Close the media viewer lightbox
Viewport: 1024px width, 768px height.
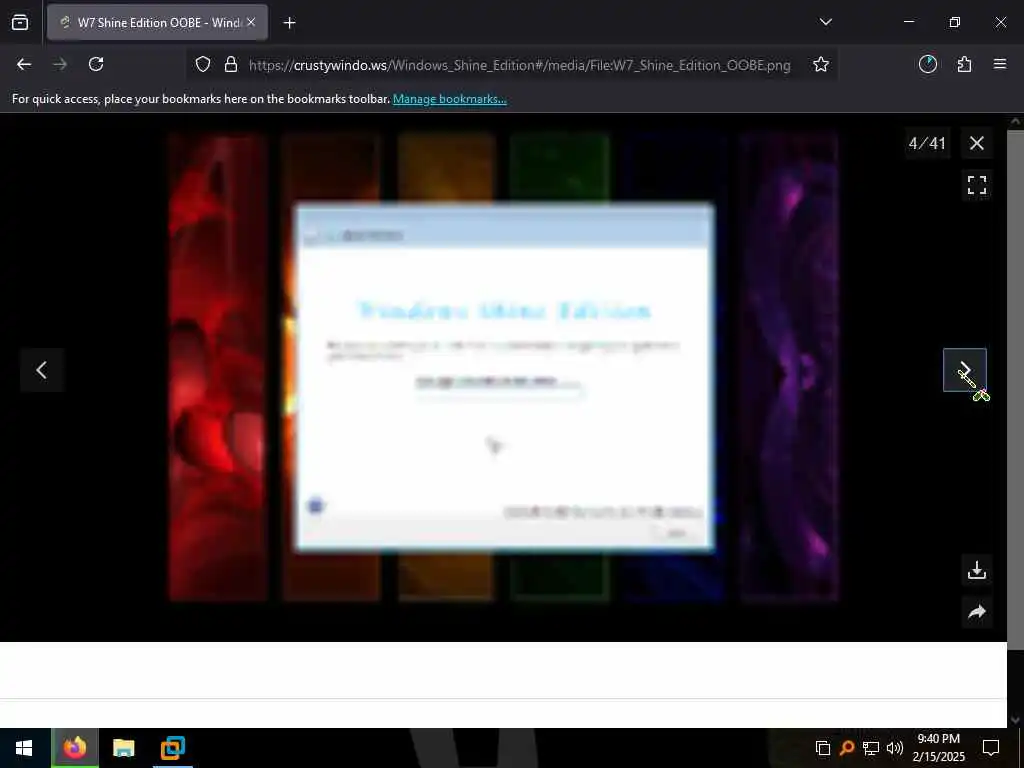[976, 143]
